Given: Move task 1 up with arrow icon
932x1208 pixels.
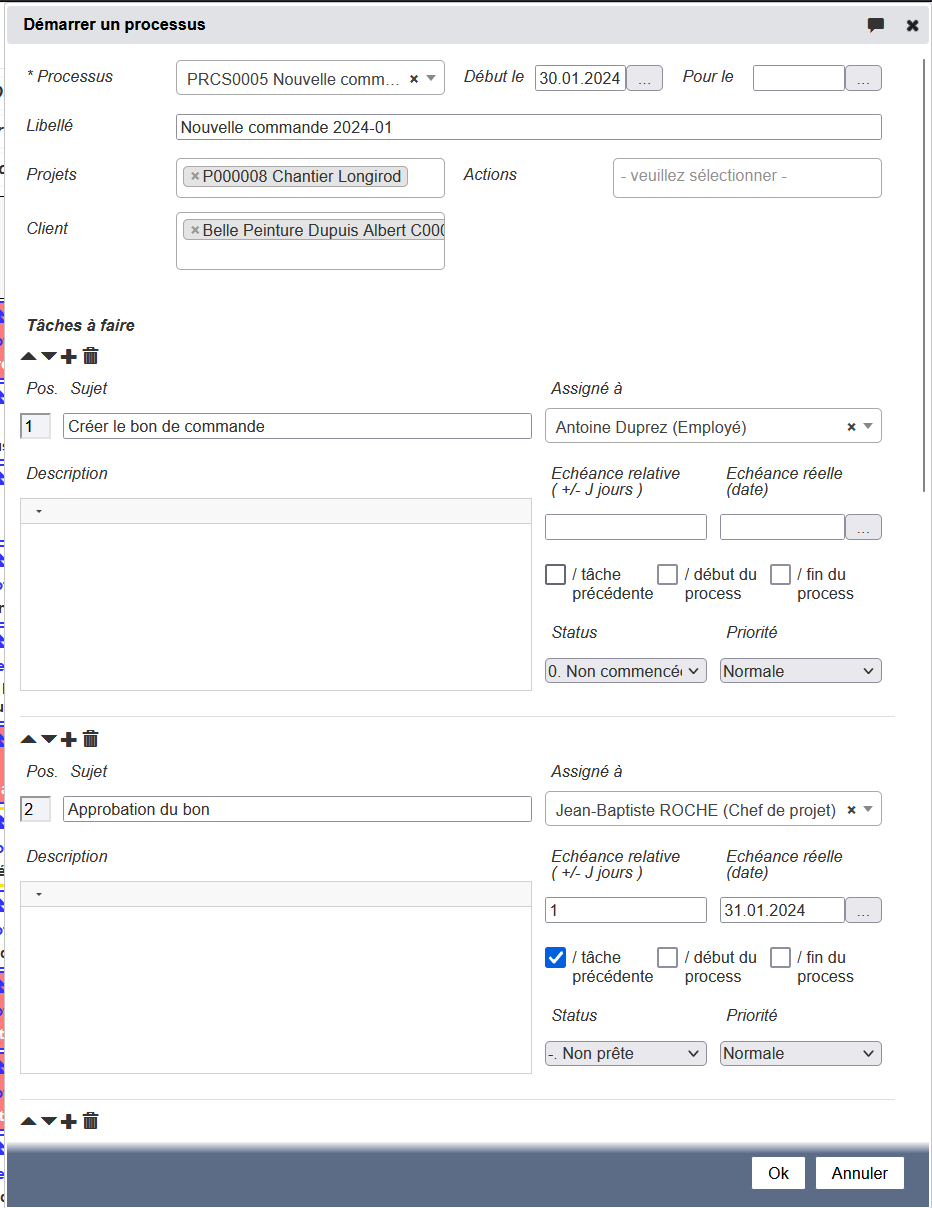Looking at the screenshot, I should (28, 356).
